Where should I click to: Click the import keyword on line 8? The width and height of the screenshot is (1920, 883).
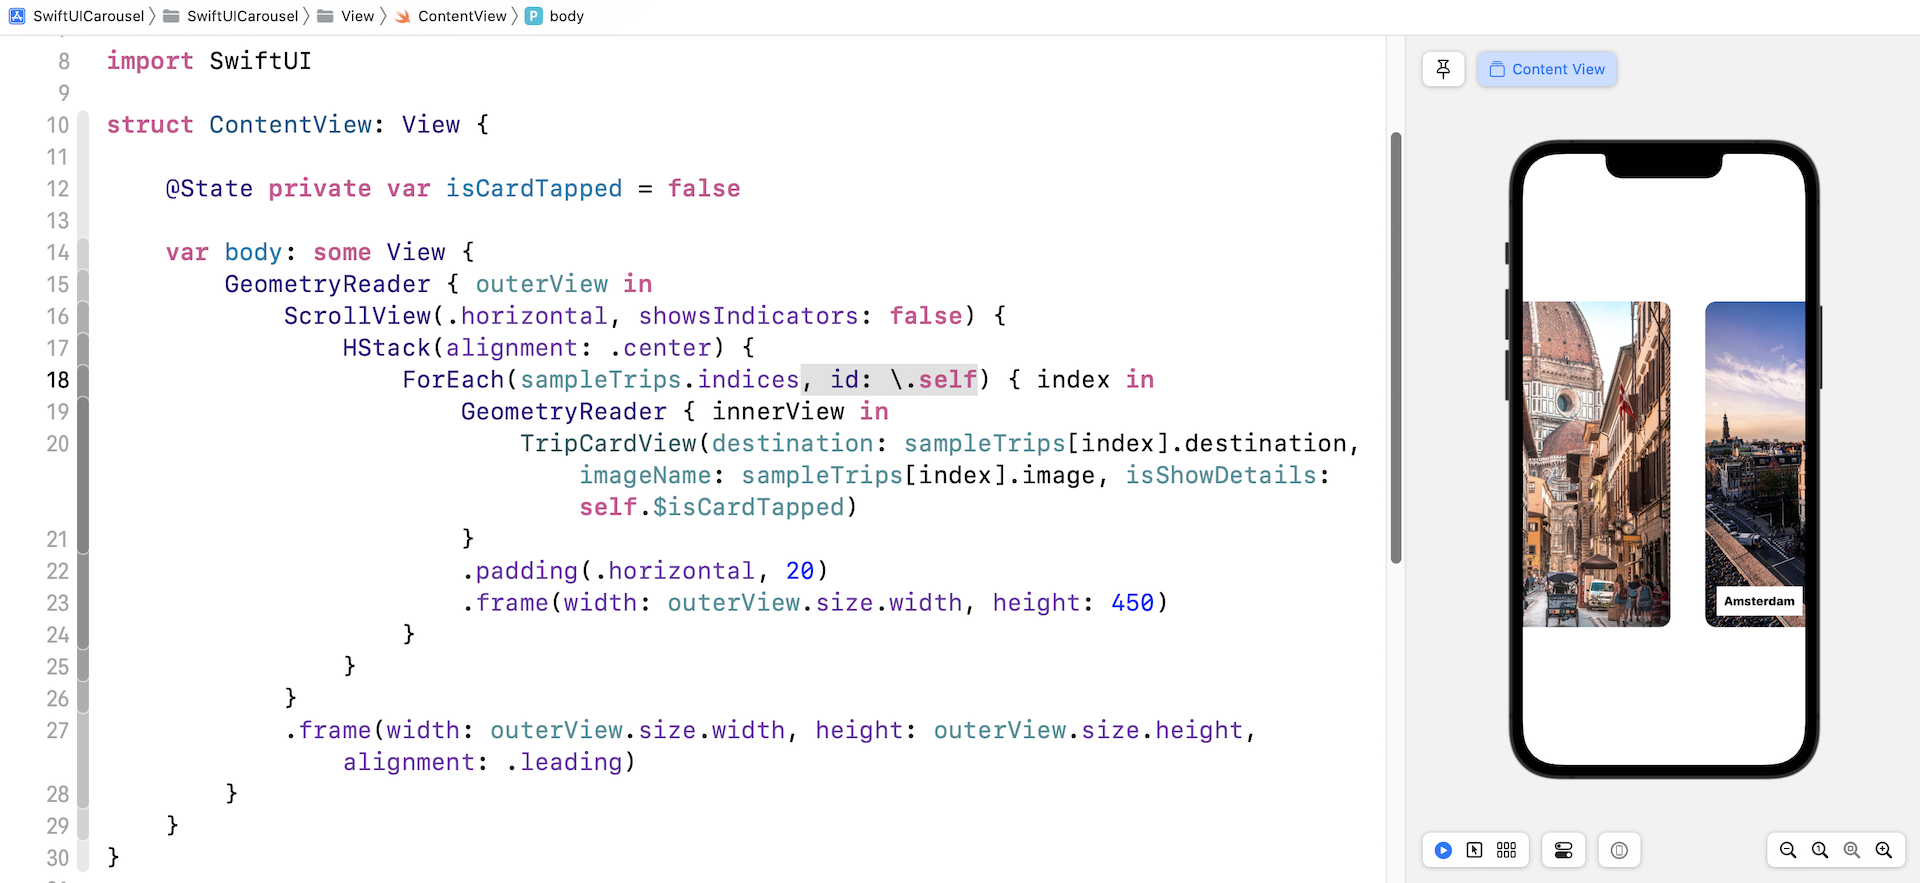(x=150, y=61)
